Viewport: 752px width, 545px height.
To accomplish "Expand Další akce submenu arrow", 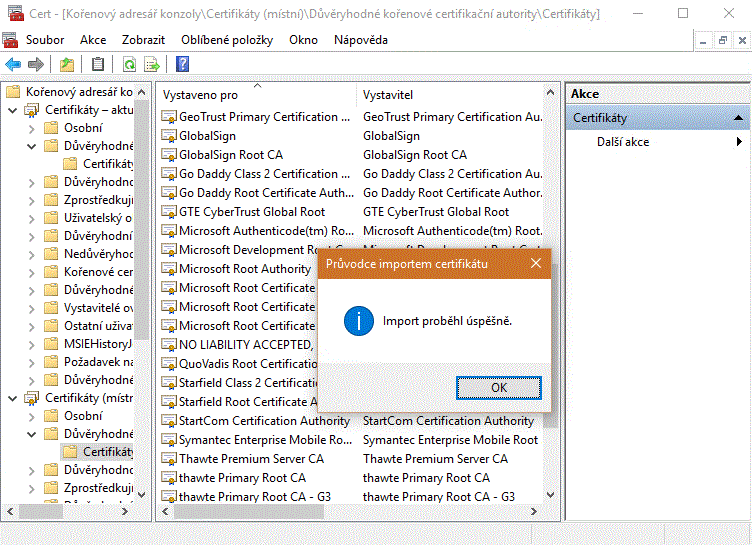I will tap(739, 142).
